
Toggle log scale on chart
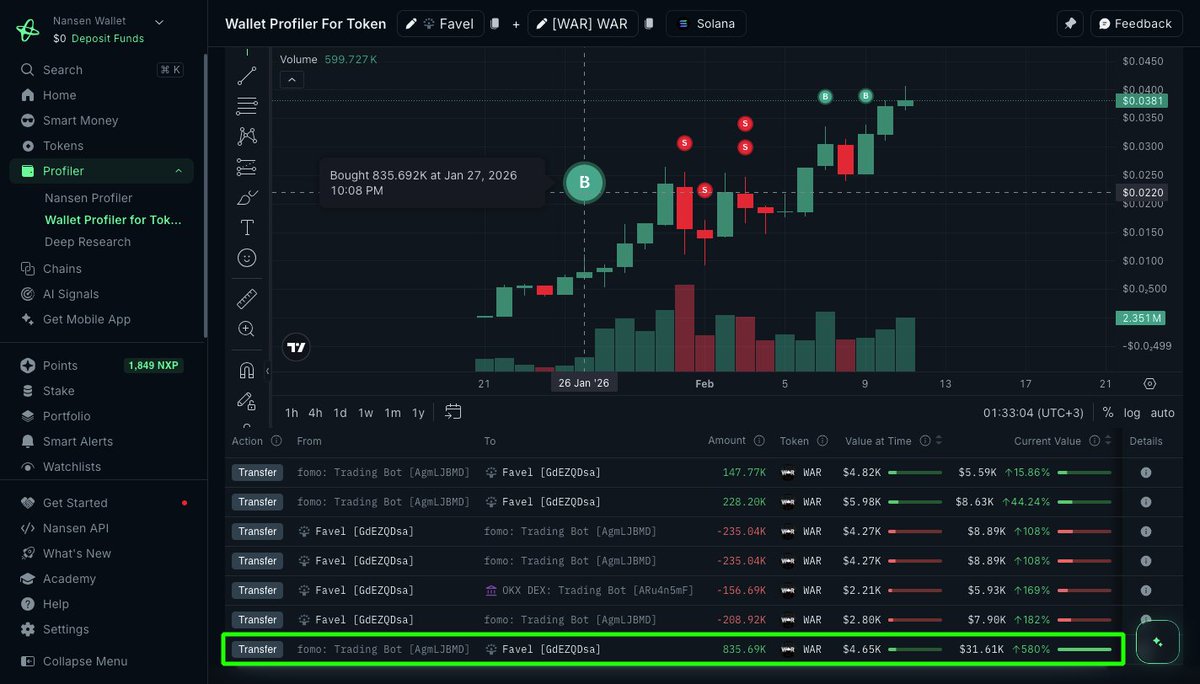point(1132,413)
